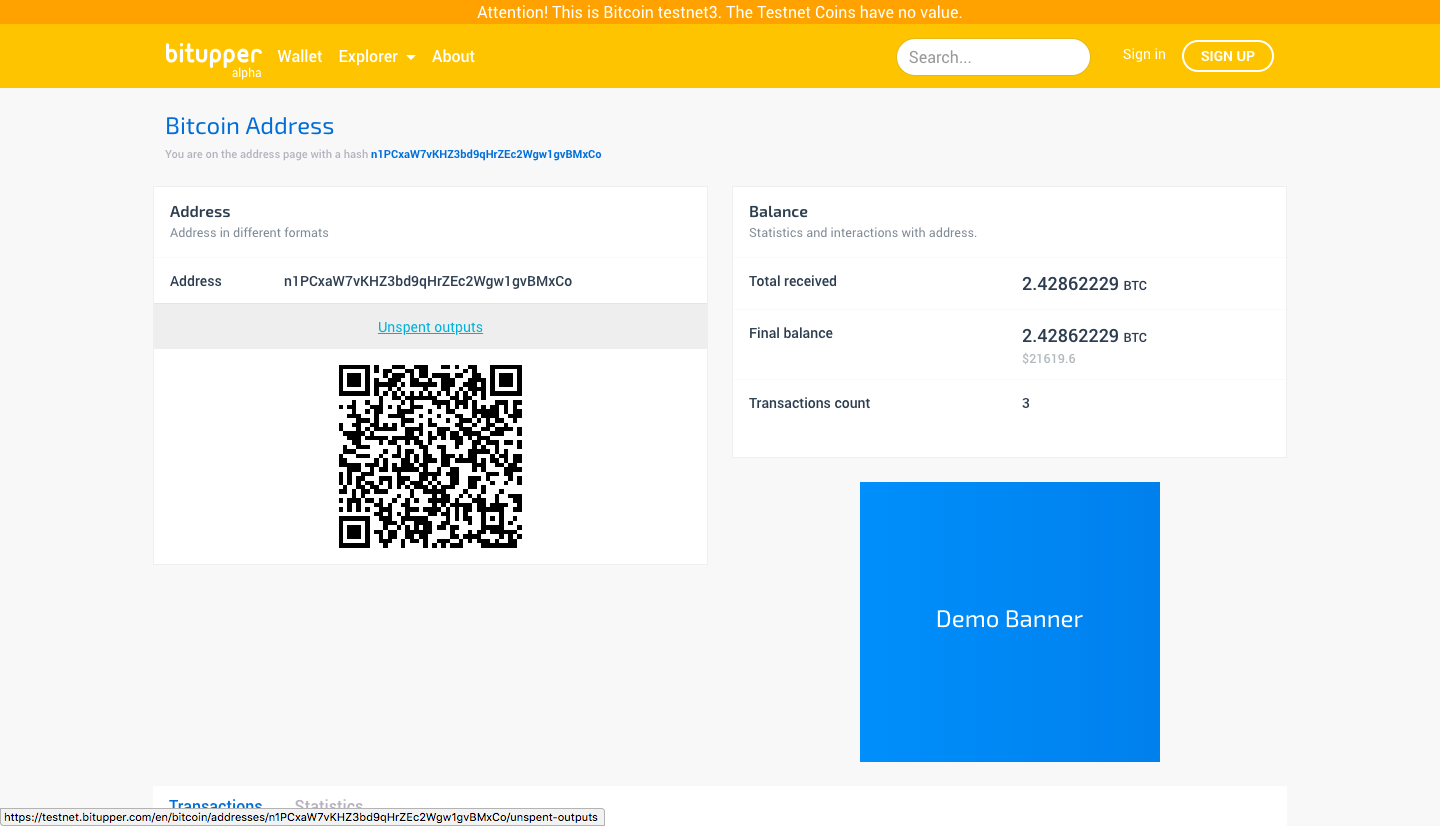This screenshot has width=1440, height=826.
Task: Switch to the Statistics tab
Action: coord(329,806)
